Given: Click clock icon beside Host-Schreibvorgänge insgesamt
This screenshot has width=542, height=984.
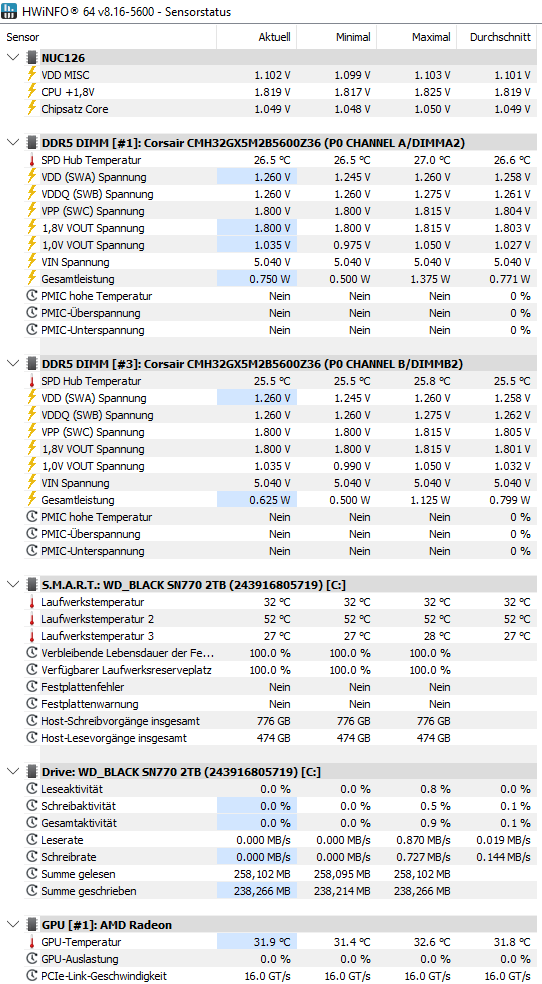Looking at the screenshot, I should click(x=31, y=720).
